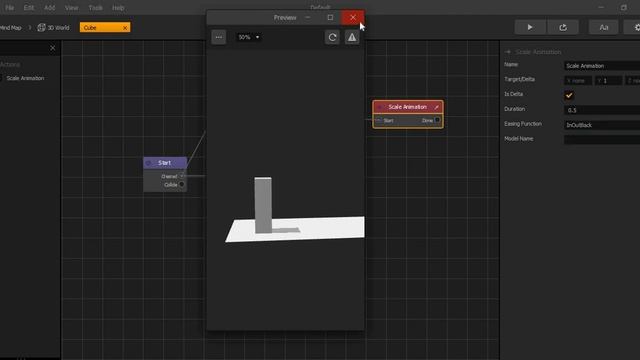Viewport: 640px width, 360px height.
Task: Click the Name field showing Scale Animation
Action: [x=602, y=66]
